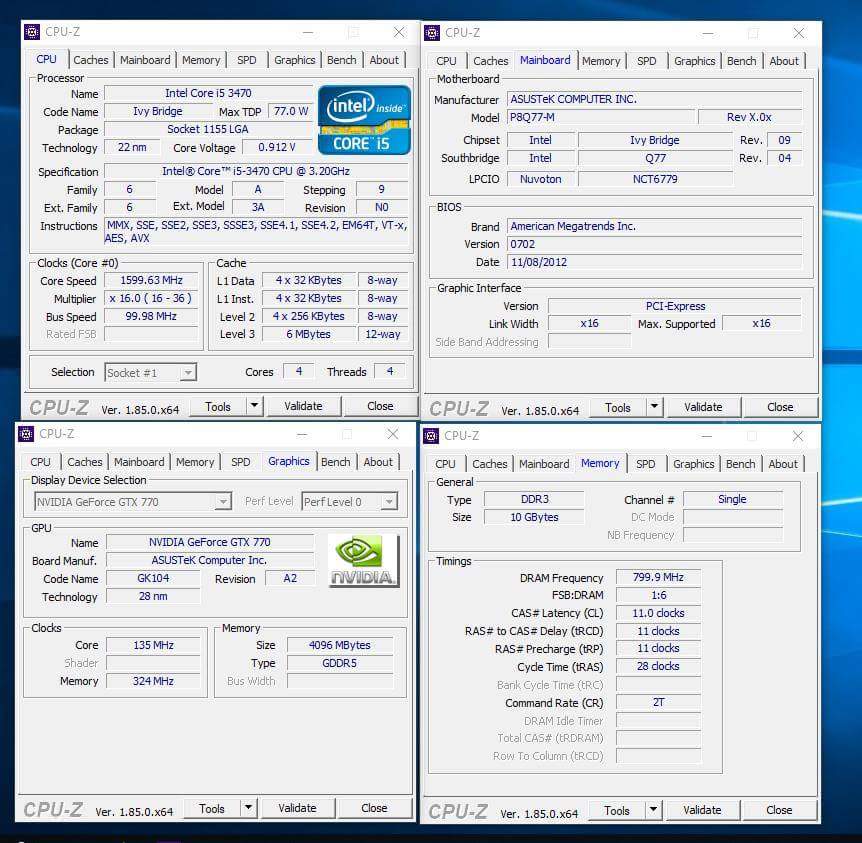The image size is (862, 843).
Task: Close the CPU window with the X icon
Action: [x=400, y=32]
